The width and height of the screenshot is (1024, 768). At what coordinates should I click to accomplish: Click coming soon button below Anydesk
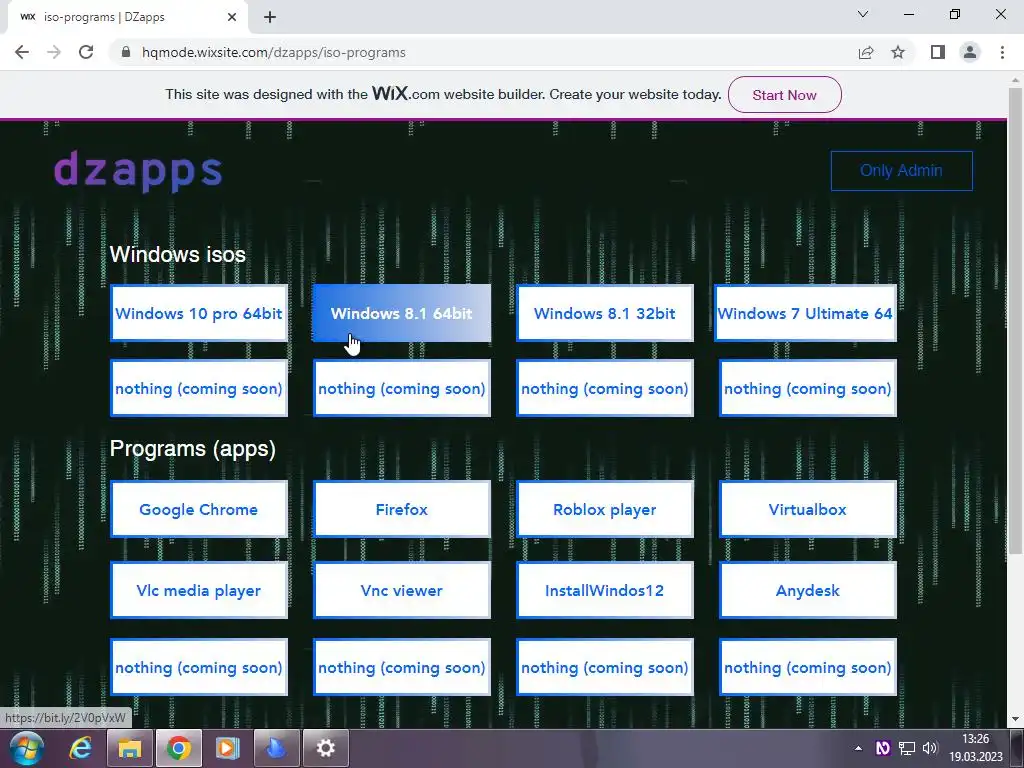(808, 667)
